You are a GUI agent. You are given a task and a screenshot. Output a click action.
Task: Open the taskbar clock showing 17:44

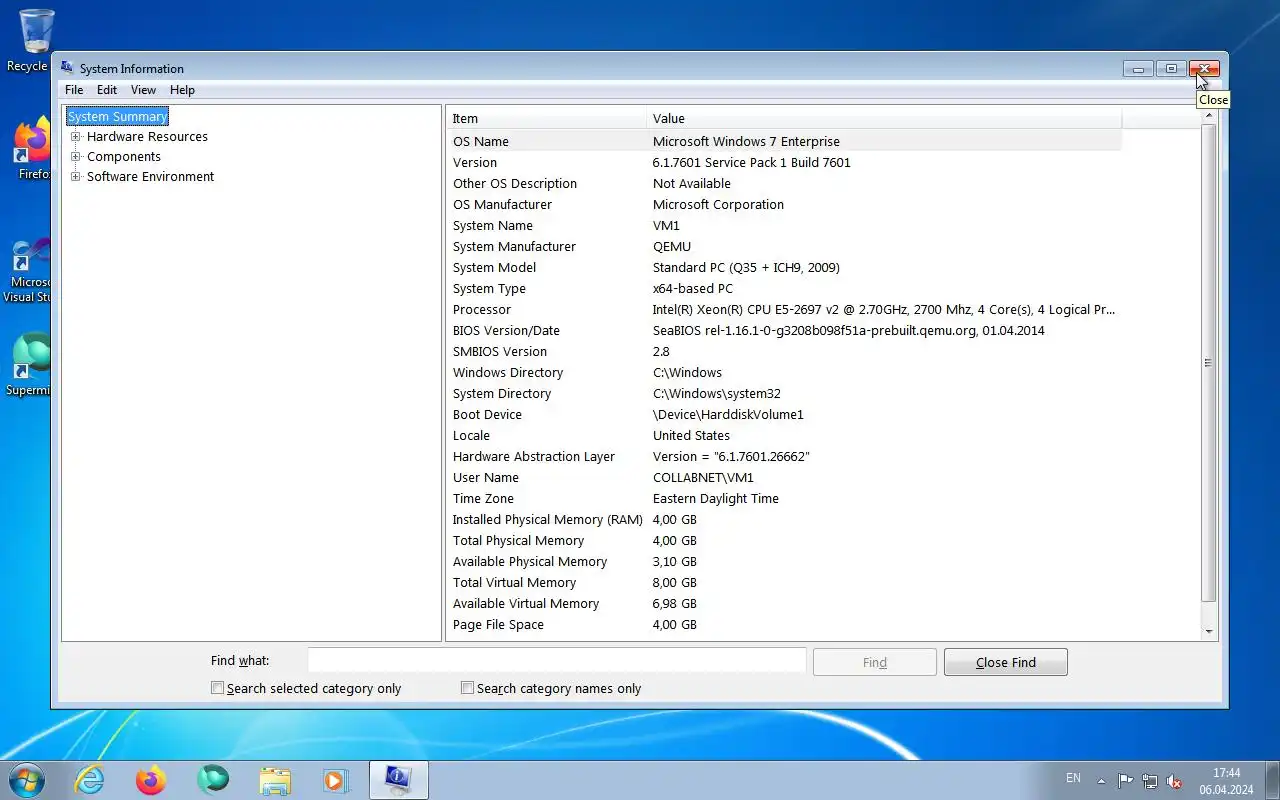[x=1226, y=781]
